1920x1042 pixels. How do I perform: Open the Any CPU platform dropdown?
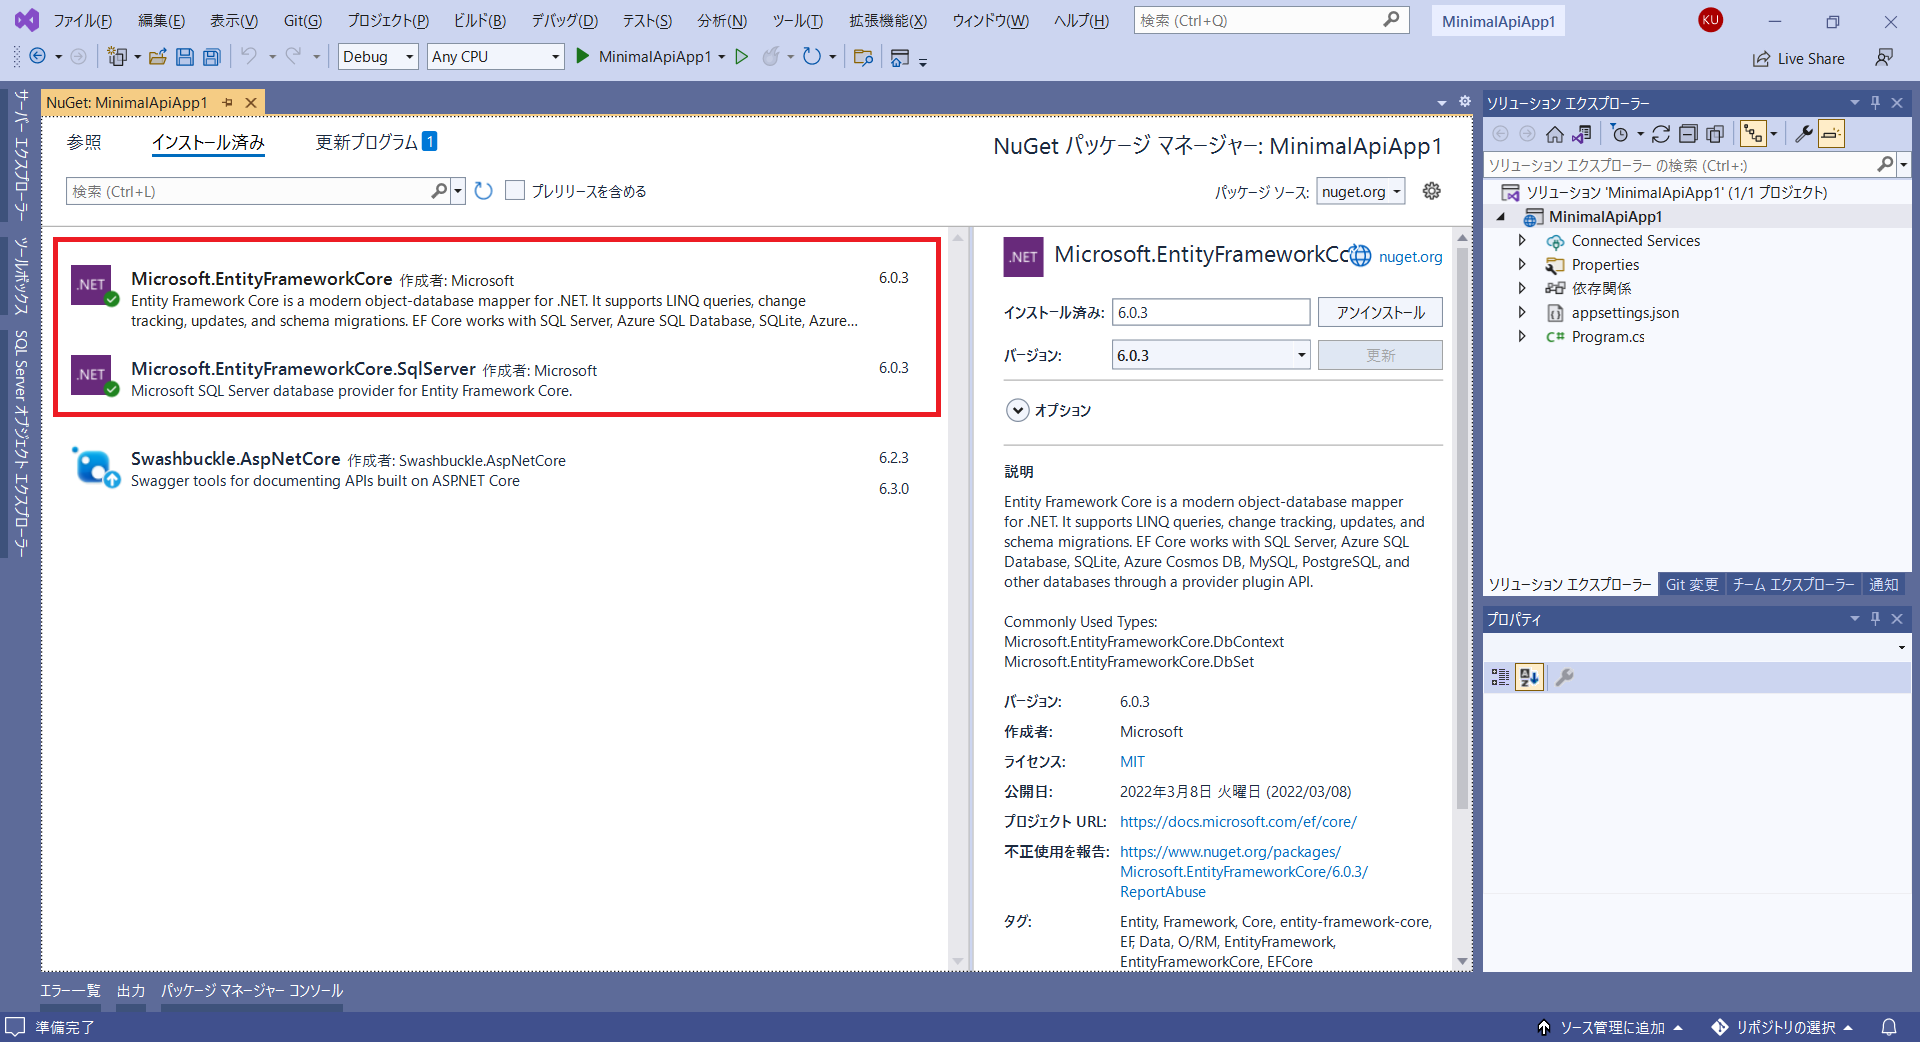click(496, 57)
